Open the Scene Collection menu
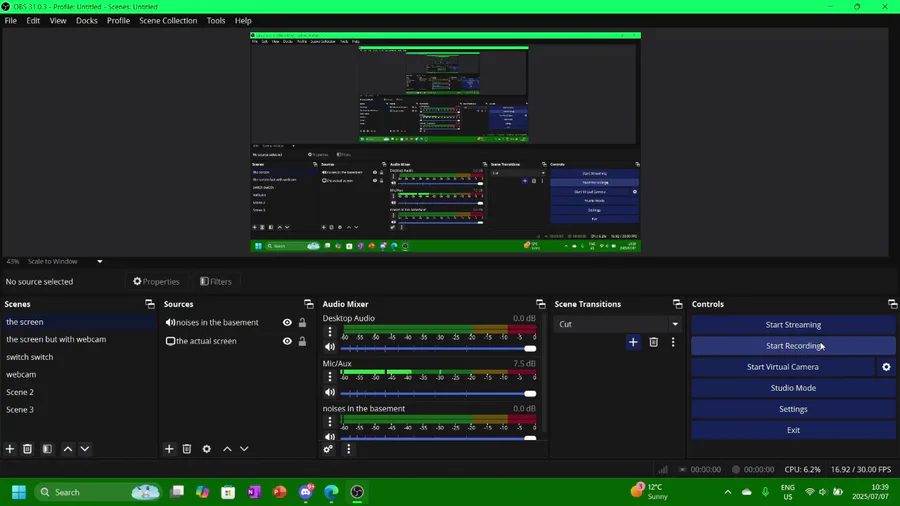Viewport: 900px width, 506px height. tap(168, 21)
